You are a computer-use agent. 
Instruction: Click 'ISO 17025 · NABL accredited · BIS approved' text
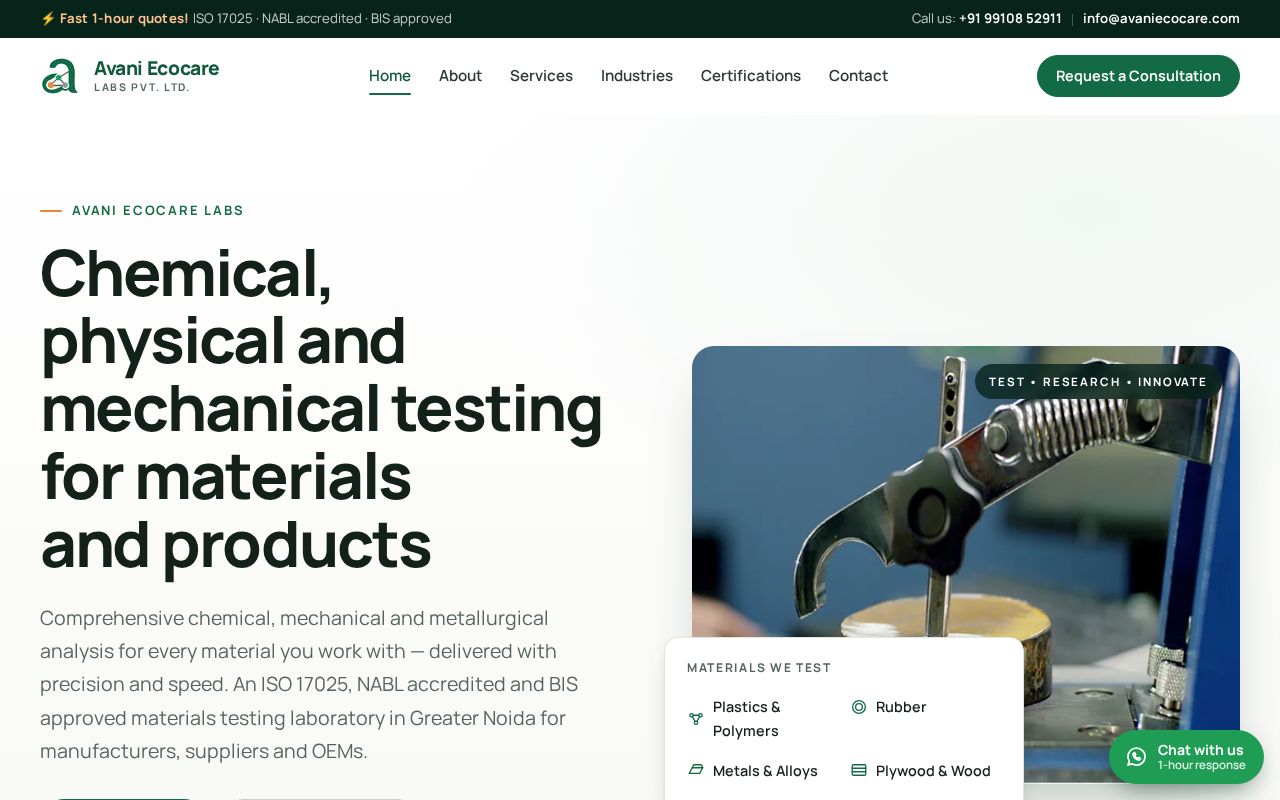pyautogui.click(x=322, y=18)
